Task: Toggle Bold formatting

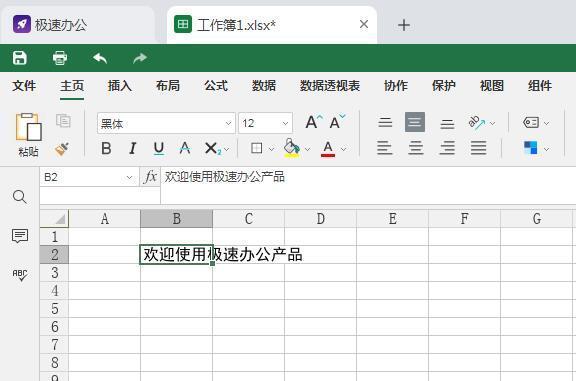Action: (106, 149)
